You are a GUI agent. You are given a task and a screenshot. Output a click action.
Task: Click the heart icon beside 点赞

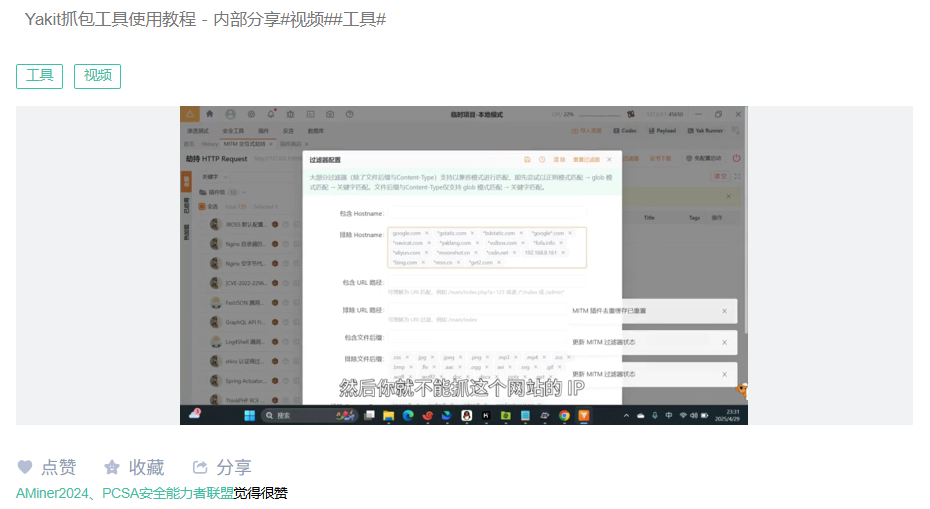(25, 467)
